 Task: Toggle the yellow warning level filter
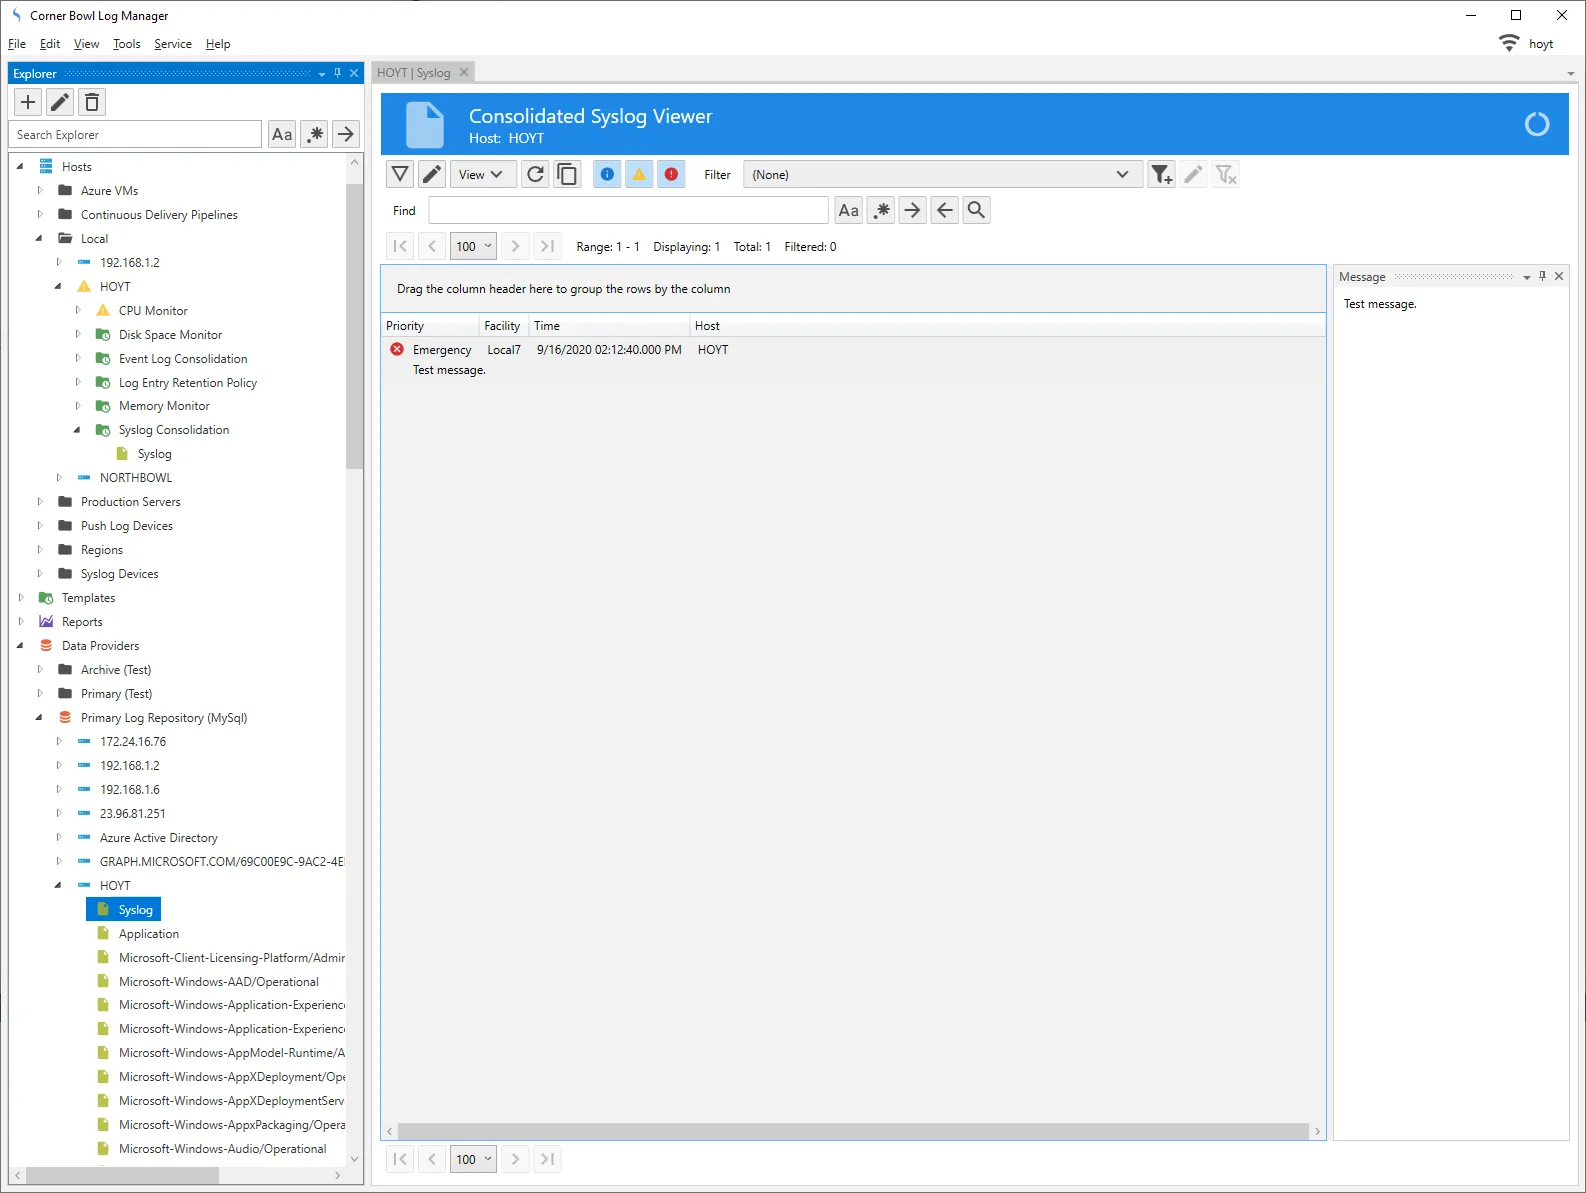tap(639, 174)
